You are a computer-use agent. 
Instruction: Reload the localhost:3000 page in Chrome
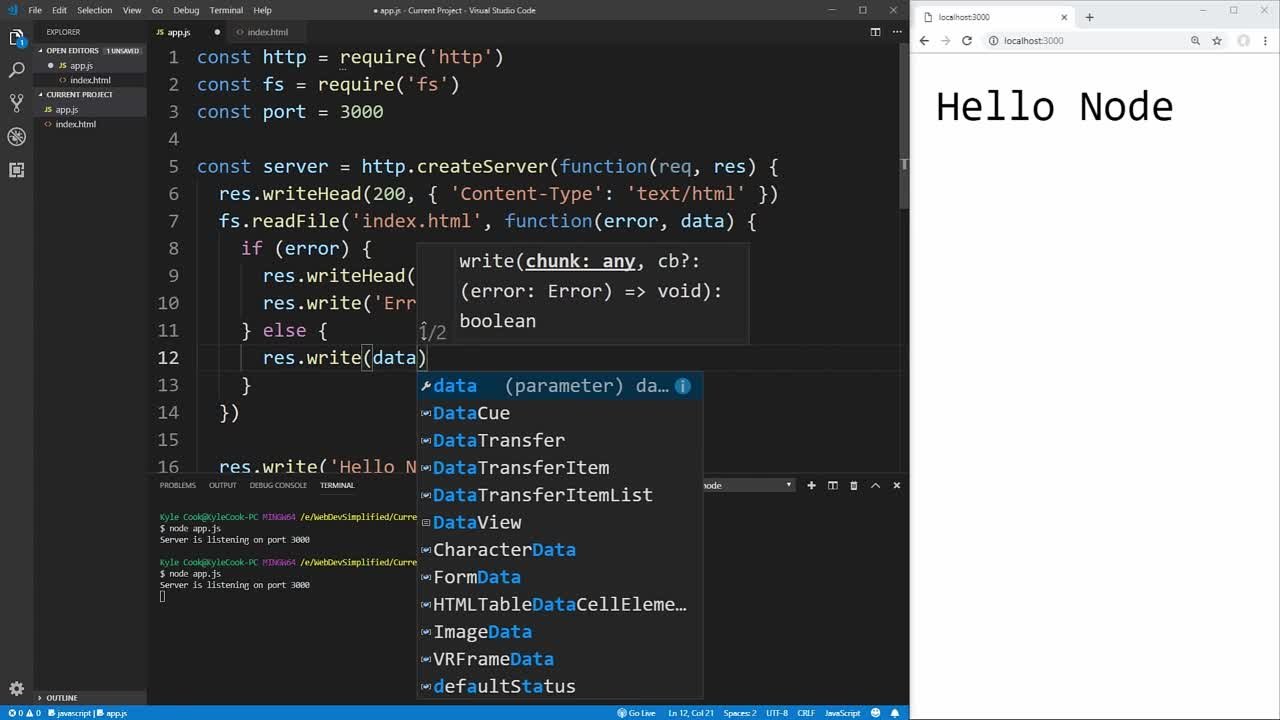[967, 41]
